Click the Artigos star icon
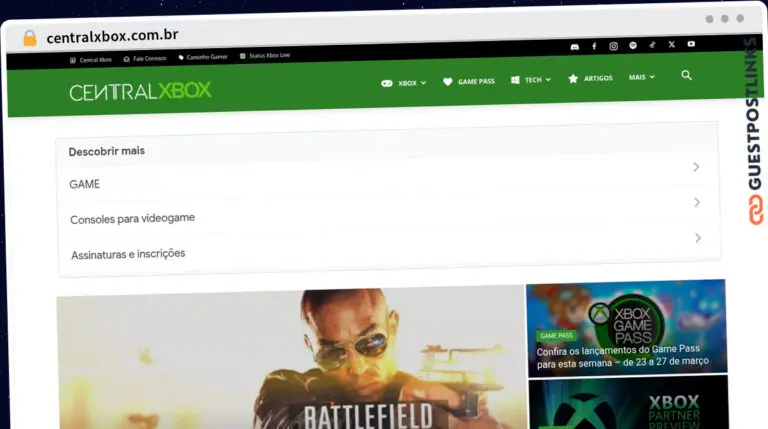768x429 pixels. click(x=573, y=79)
